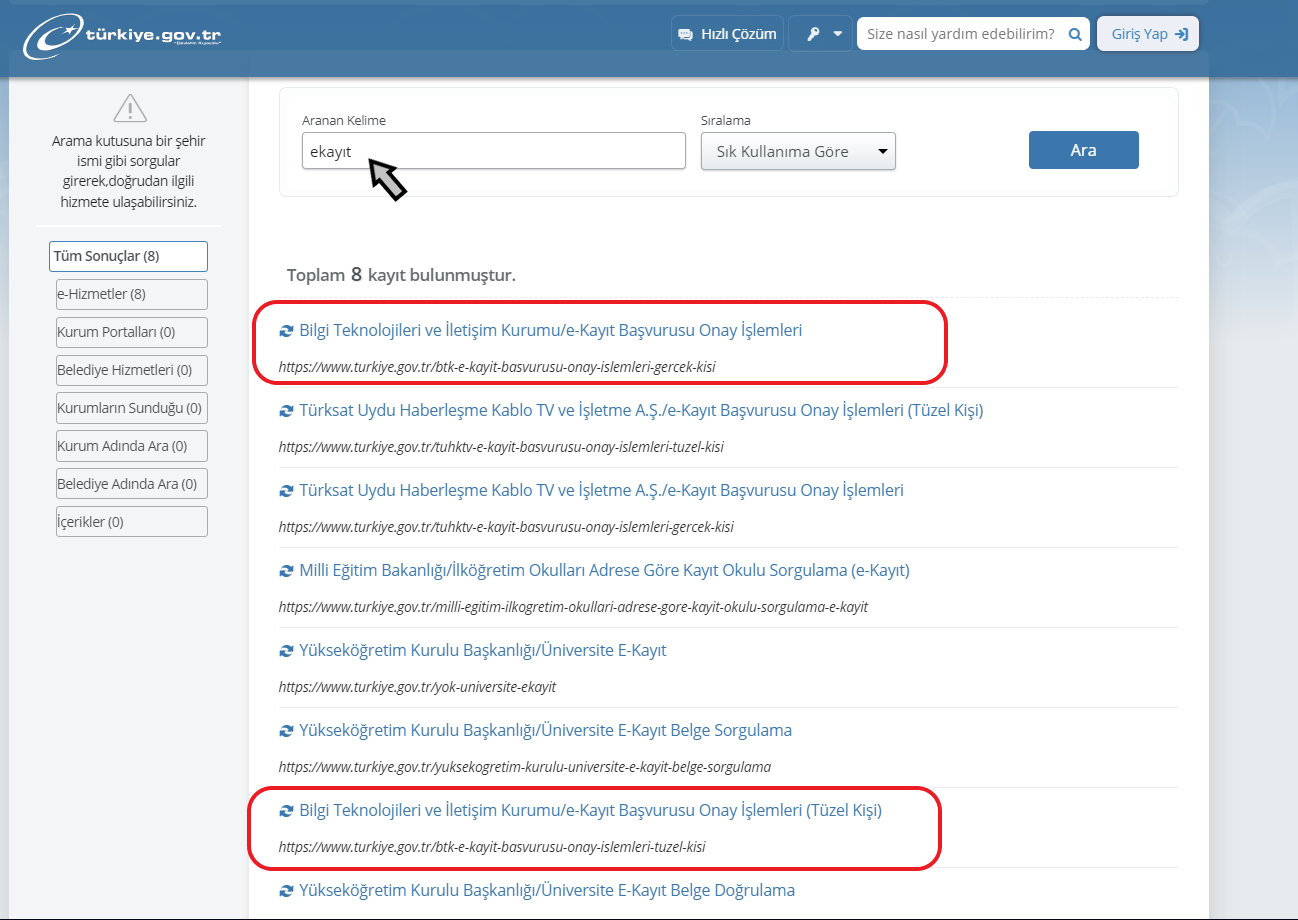Select the e-Hizmetler (8) filter
The height and width of the screenshot is (920, 1298).
coord(132,294)
